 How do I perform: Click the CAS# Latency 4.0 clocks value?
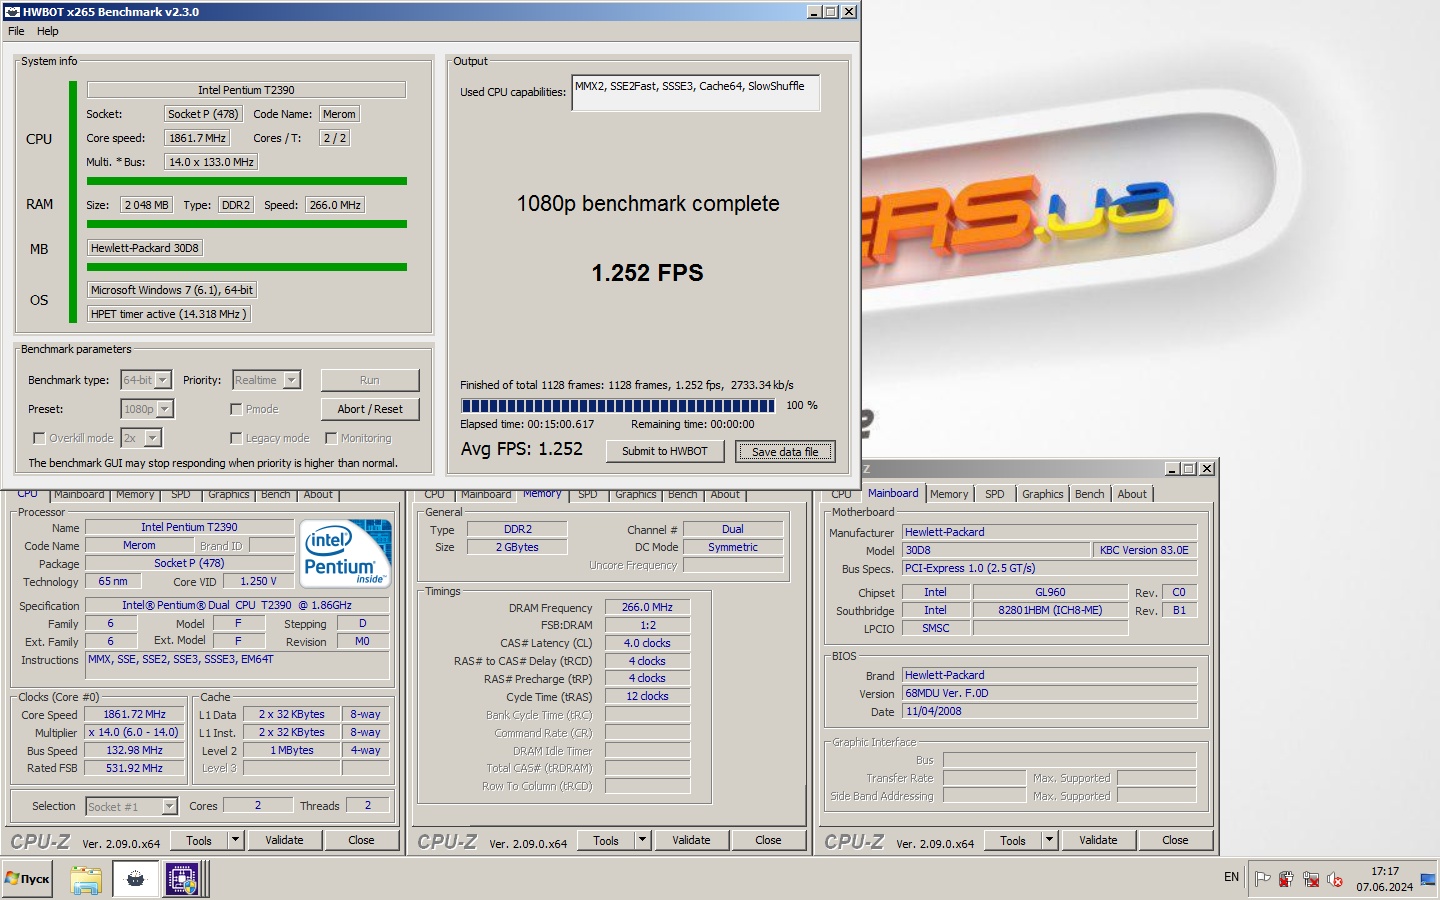pyautogui.click(x=647, y=643)
